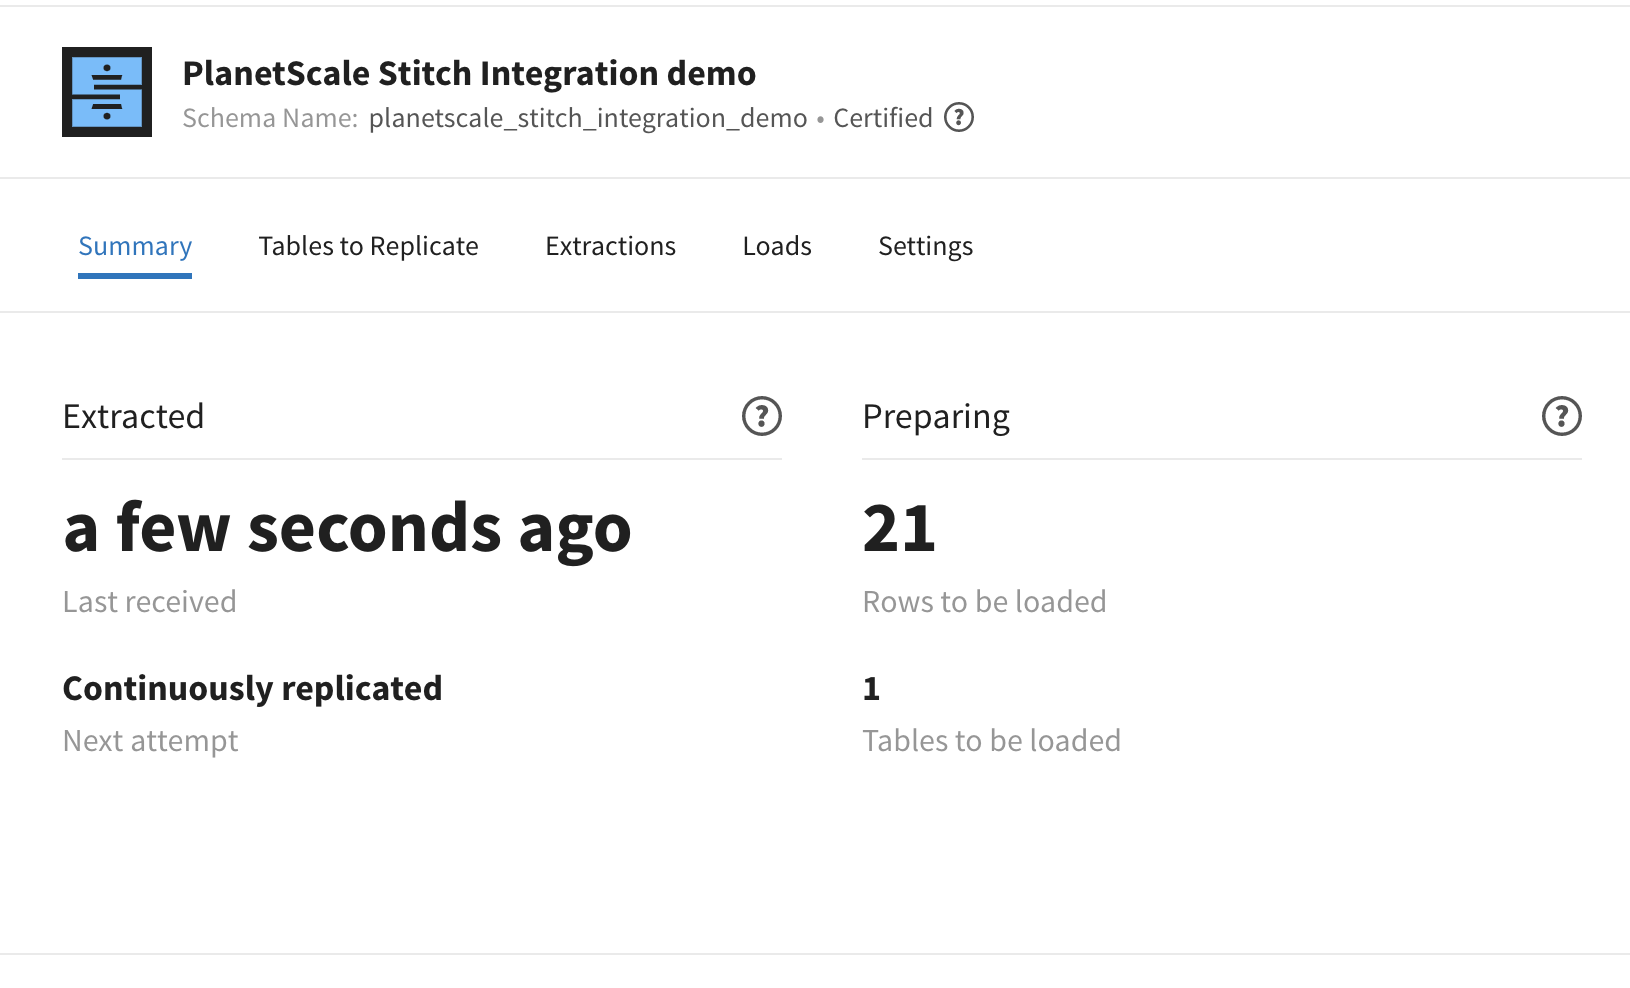This screenshot has height=988, width=1630.
Task: Click the PlanetScale integration logo icon
Action: [x=106, y=92]
